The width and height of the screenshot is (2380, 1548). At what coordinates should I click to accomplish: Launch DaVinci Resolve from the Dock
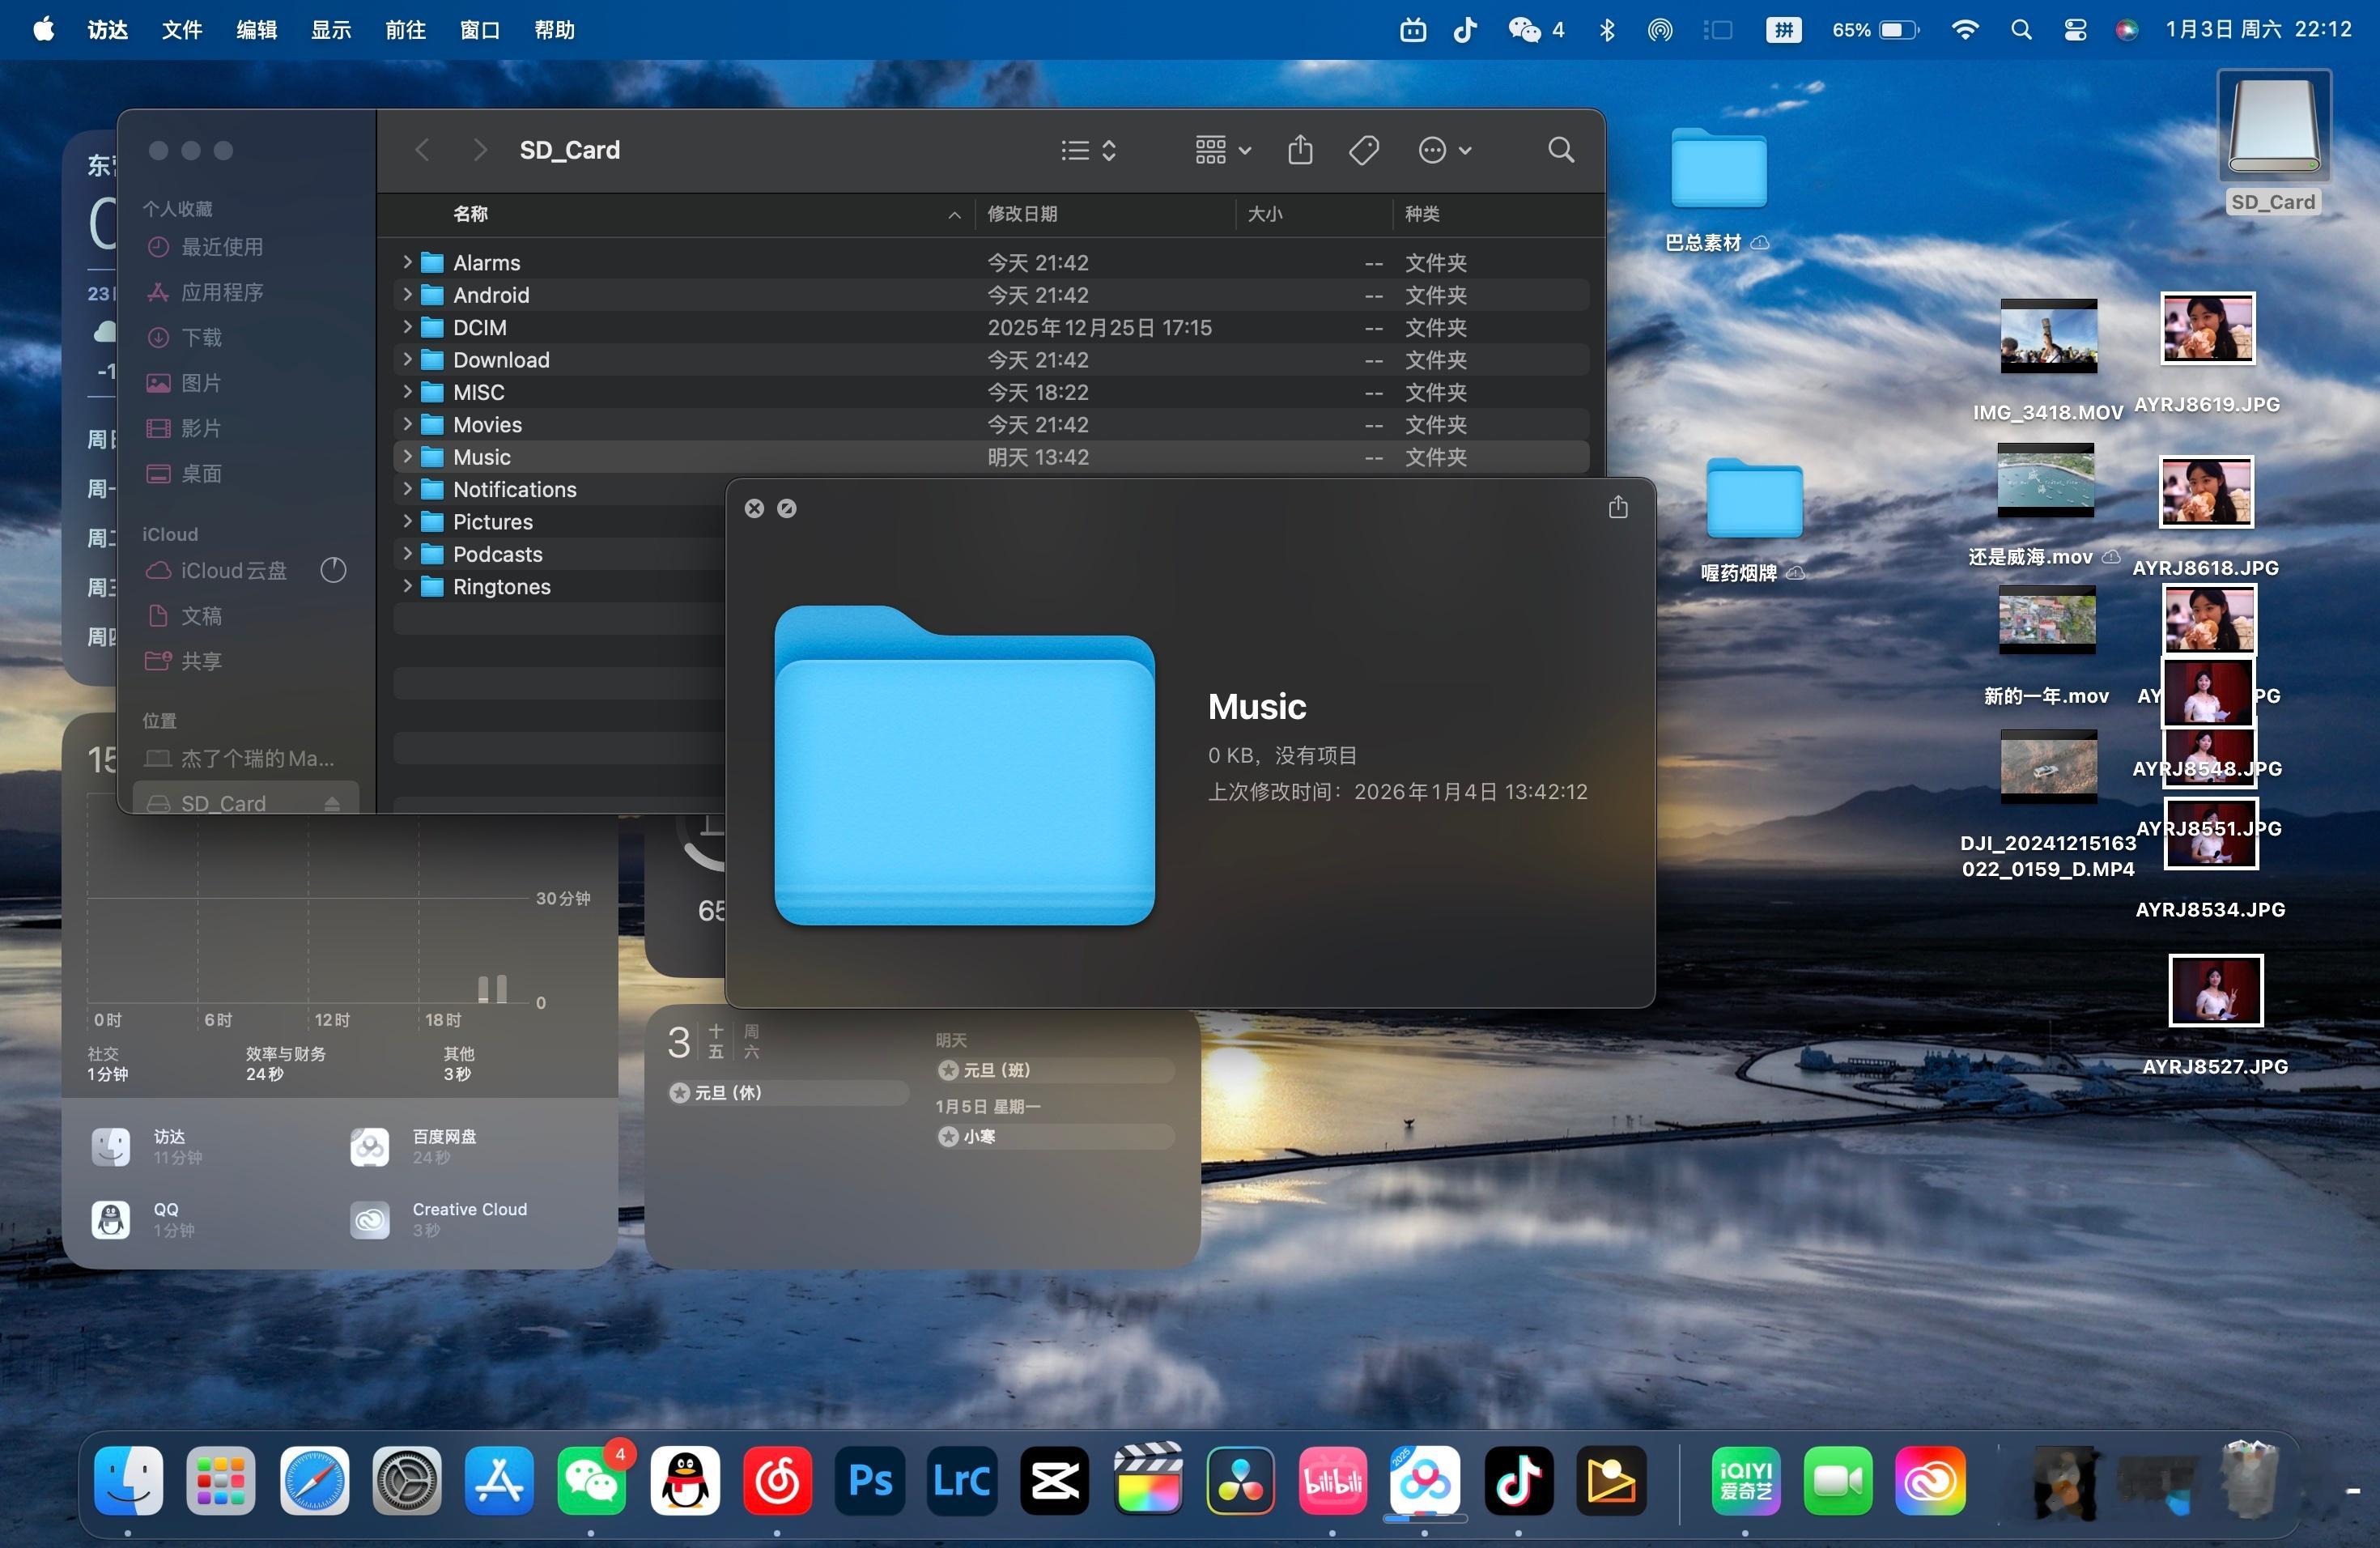pos(1241,1481)
